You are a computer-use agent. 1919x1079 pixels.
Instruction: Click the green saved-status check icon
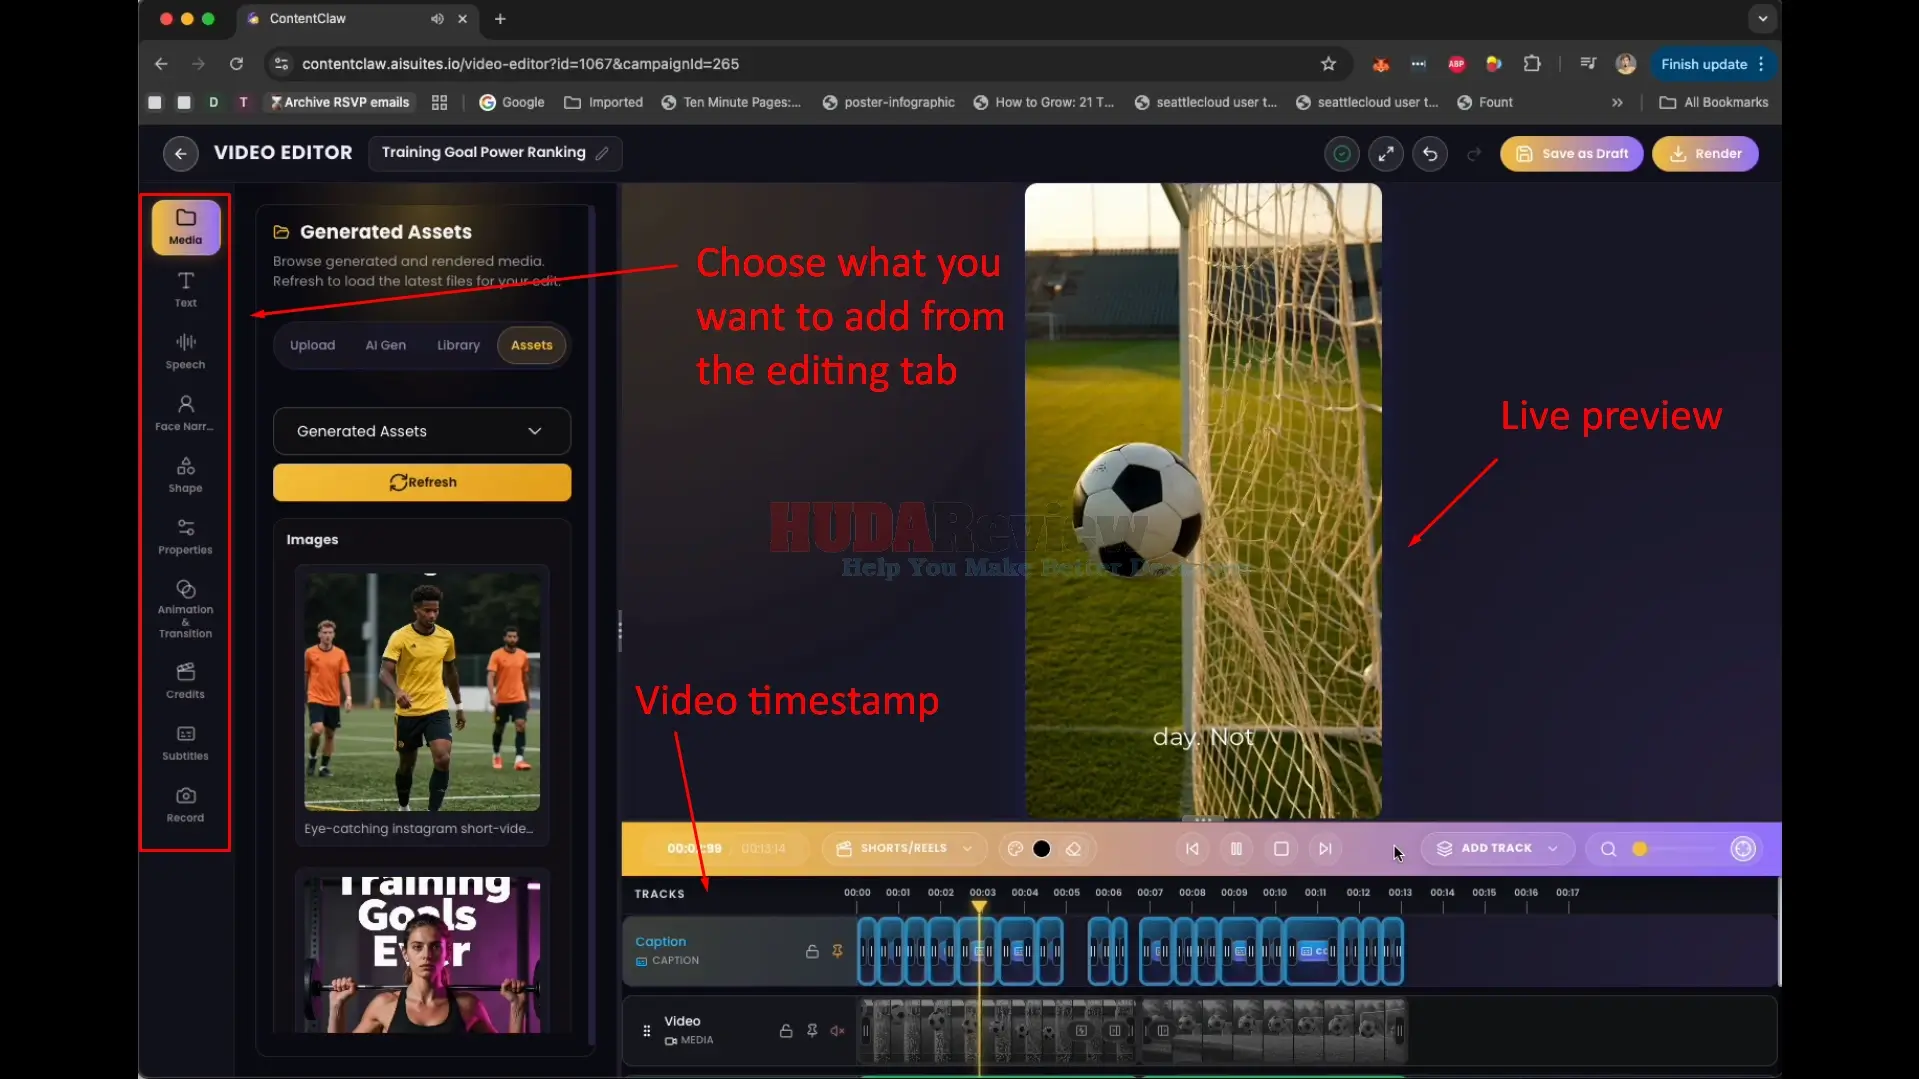[x=1342, y=154]
